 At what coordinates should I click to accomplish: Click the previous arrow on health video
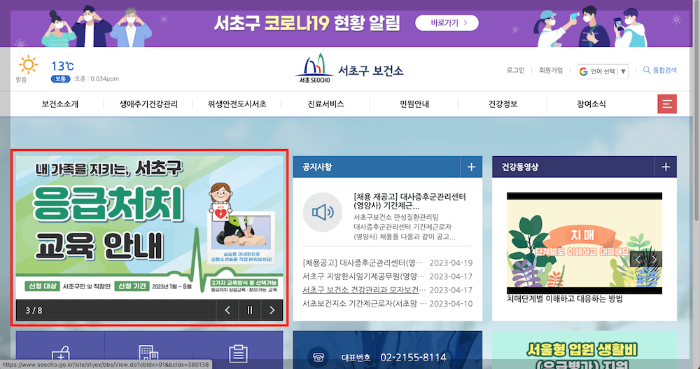pyautogui.click(x=638, y=259)
